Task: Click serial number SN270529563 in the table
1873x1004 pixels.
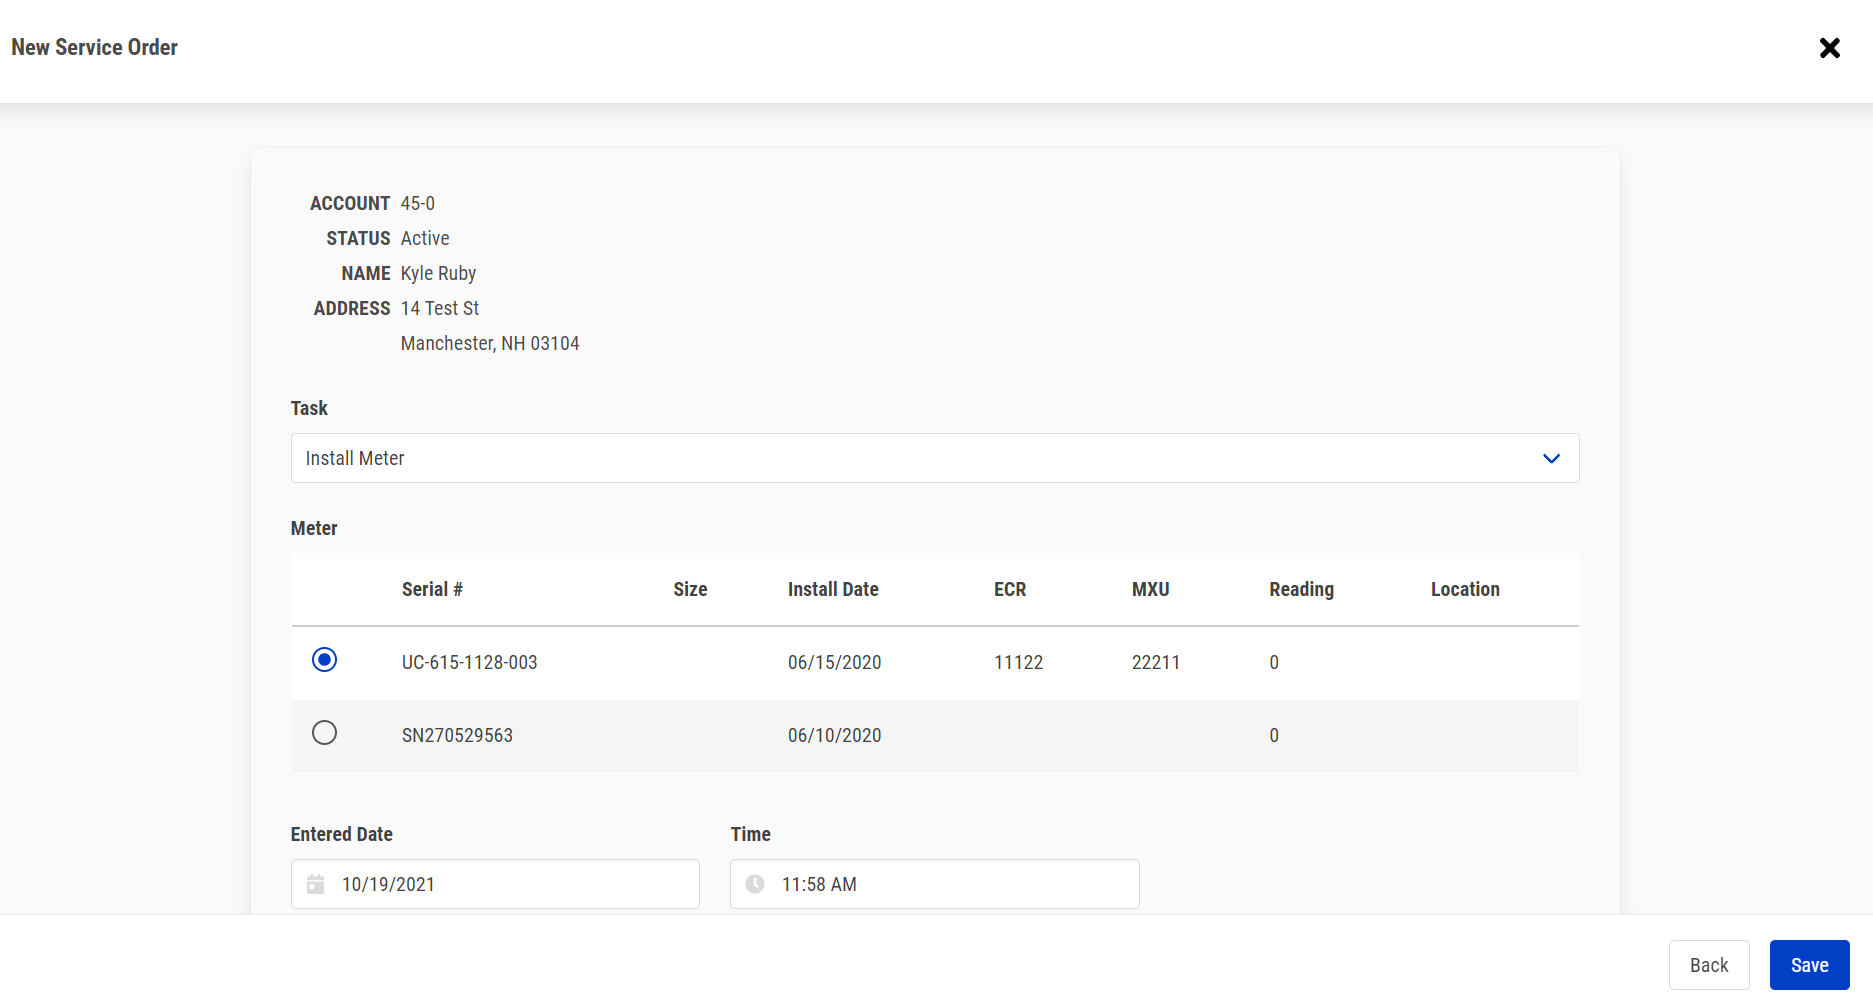Action: pyautogui.click(x=457, y=736)
